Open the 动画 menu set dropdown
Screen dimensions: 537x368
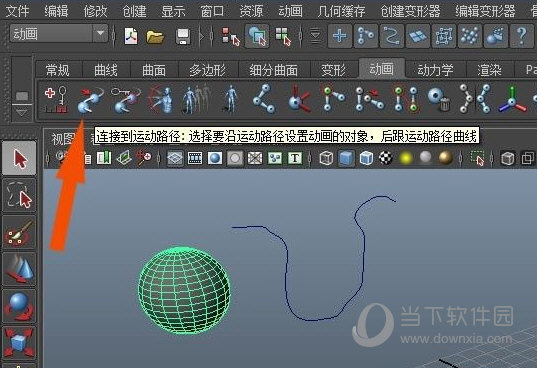59,34
